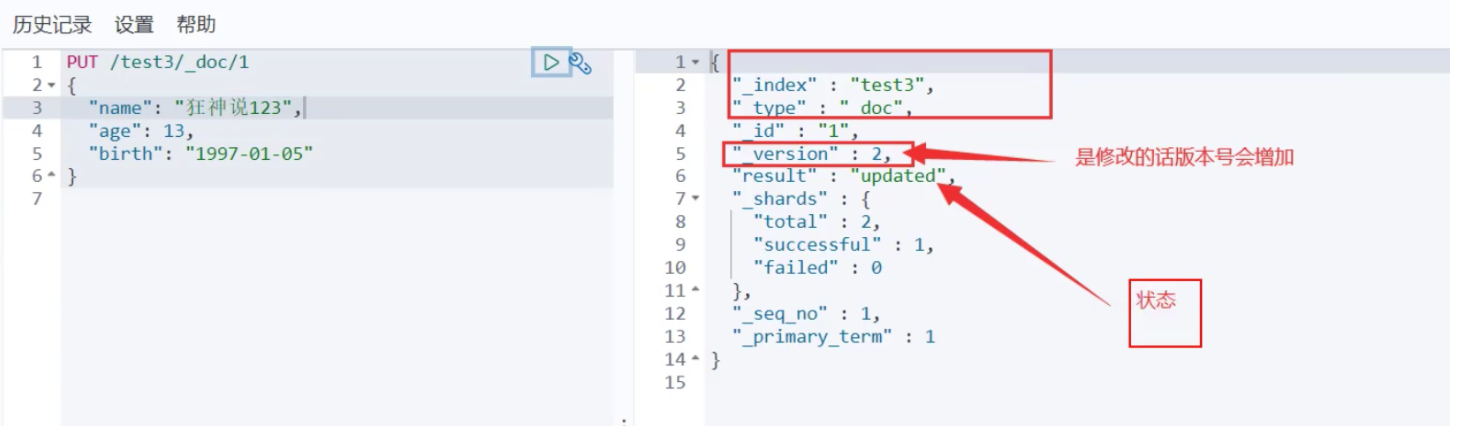
Task: Click line number 3 in request gutter
Action: point(37,108)
